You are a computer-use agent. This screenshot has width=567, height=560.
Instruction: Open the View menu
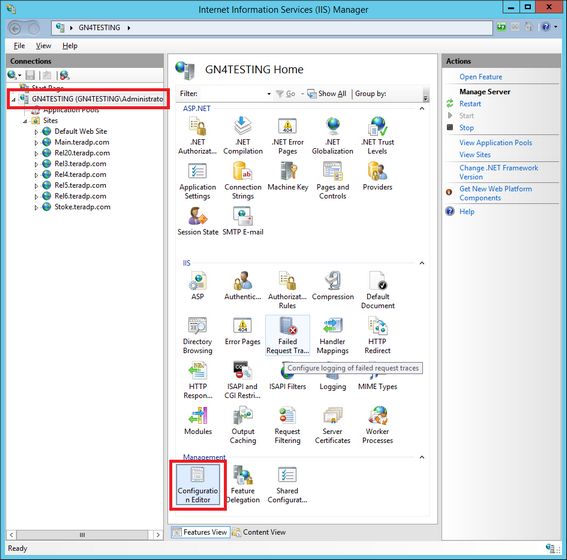pos(43,46)
